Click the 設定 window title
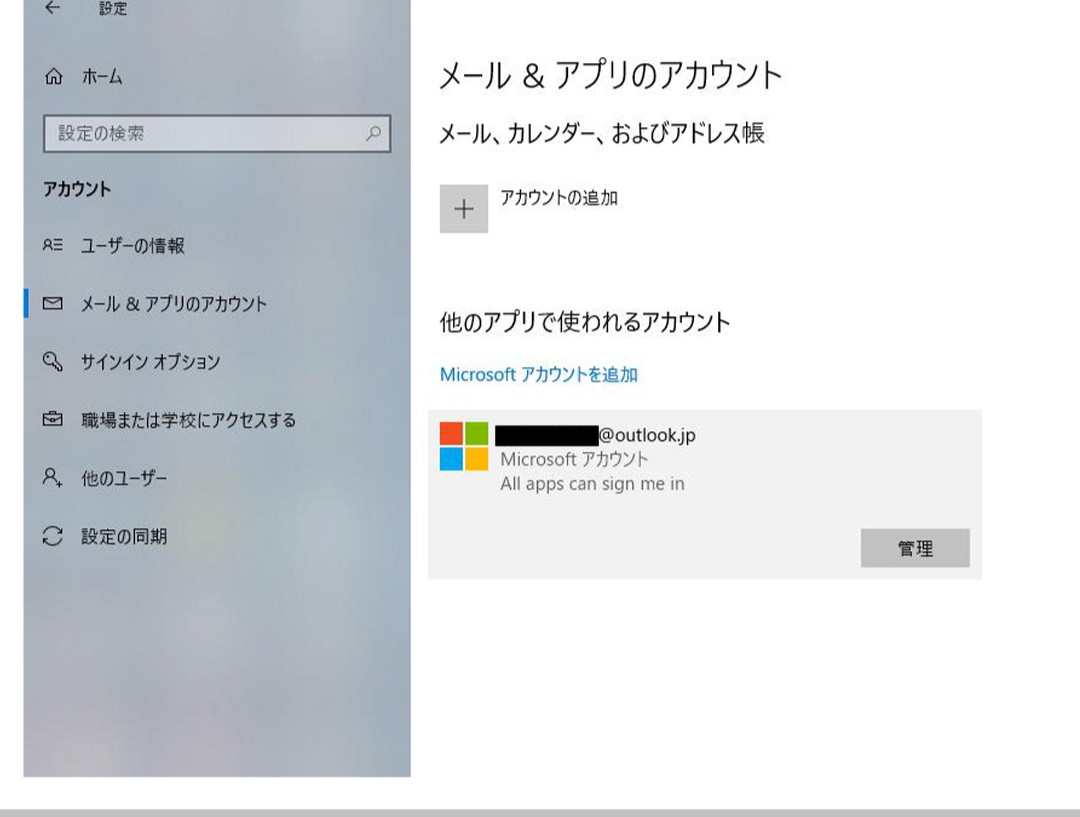 (x=113, y=8)
